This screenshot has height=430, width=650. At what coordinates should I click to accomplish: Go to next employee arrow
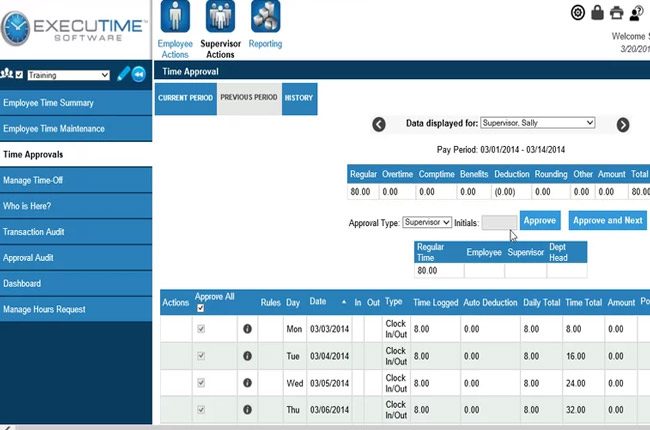(x=623, y=124)
